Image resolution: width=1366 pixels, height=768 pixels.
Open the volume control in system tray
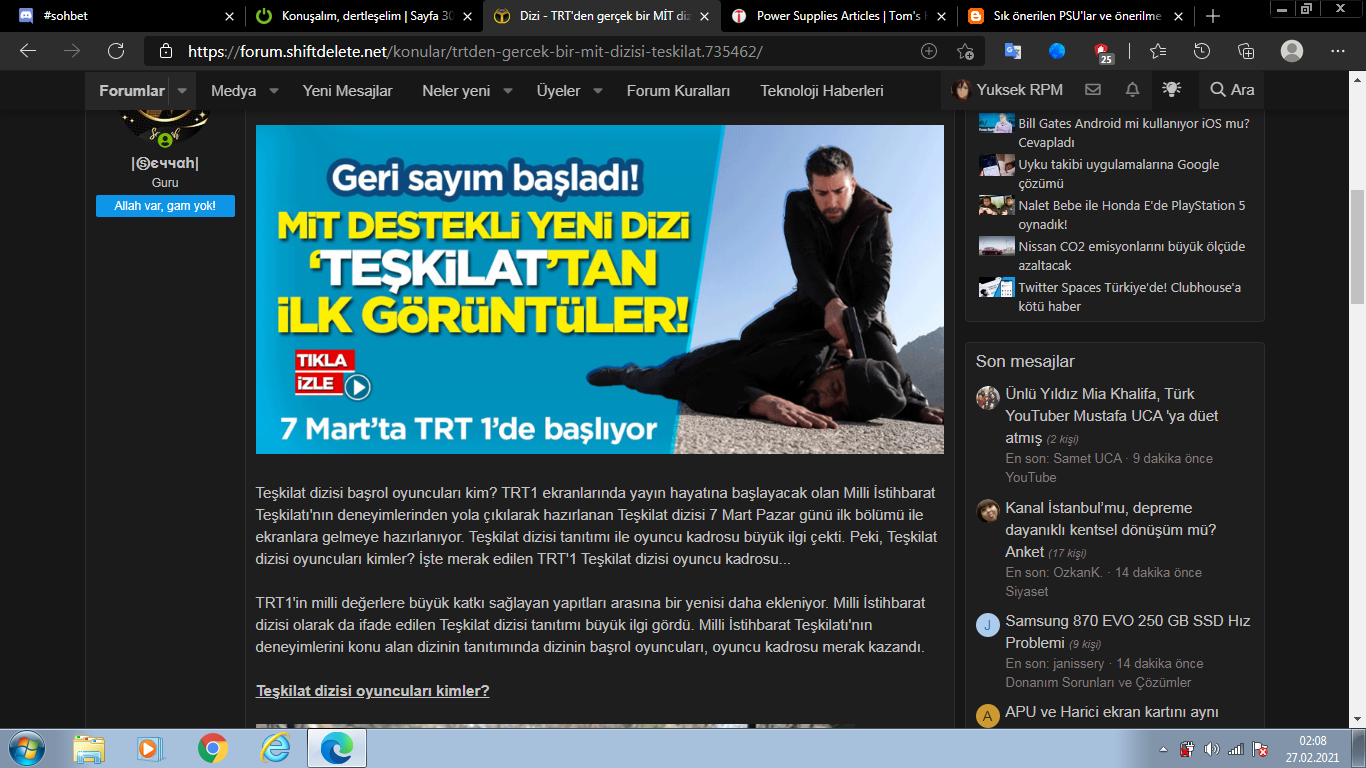[x=1212, y=749]
